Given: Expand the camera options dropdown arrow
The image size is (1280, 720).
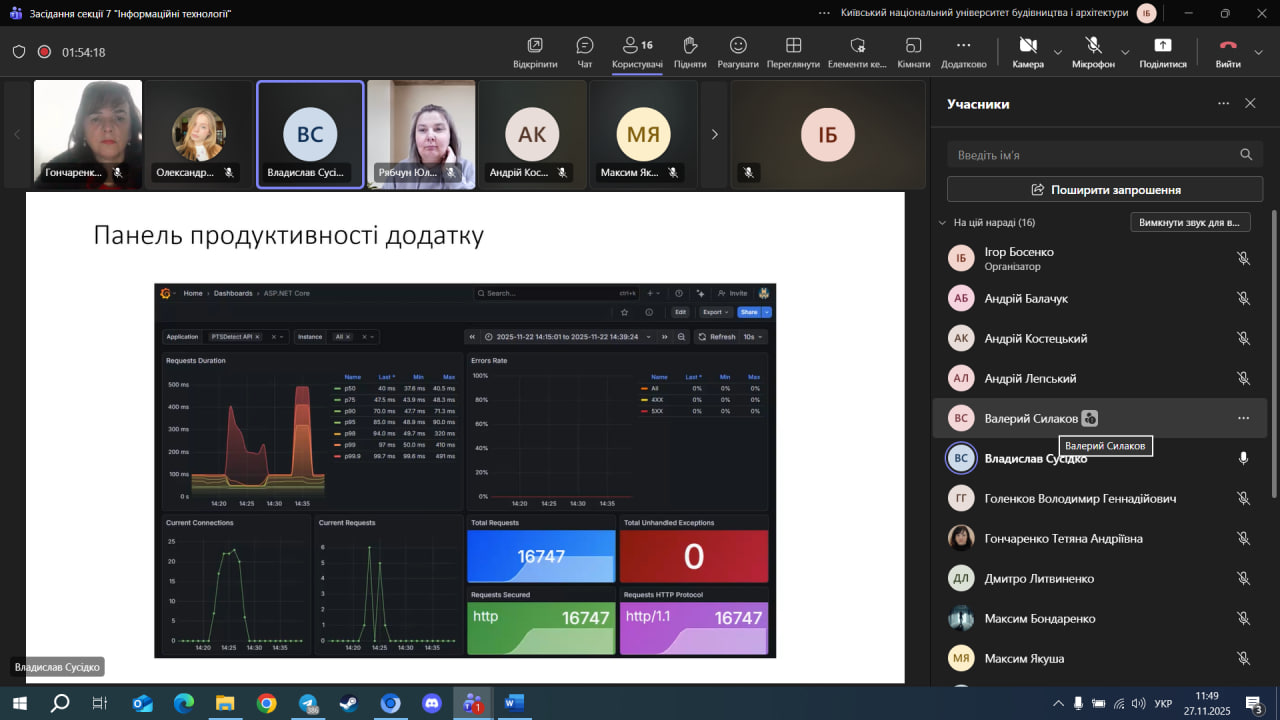Looking at the screenshot, I should [1058, 52].
